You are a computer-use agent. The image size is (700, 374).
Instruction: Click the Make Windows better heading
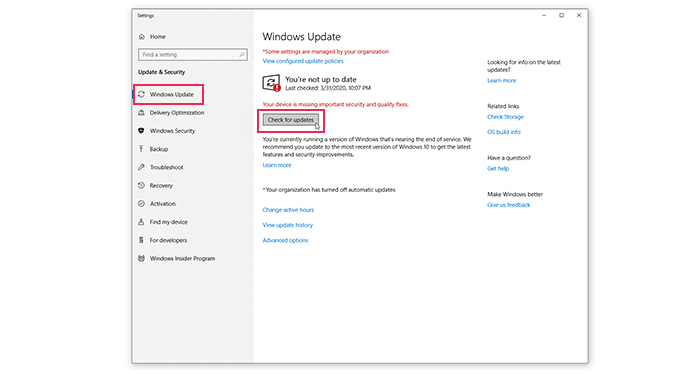515,195
